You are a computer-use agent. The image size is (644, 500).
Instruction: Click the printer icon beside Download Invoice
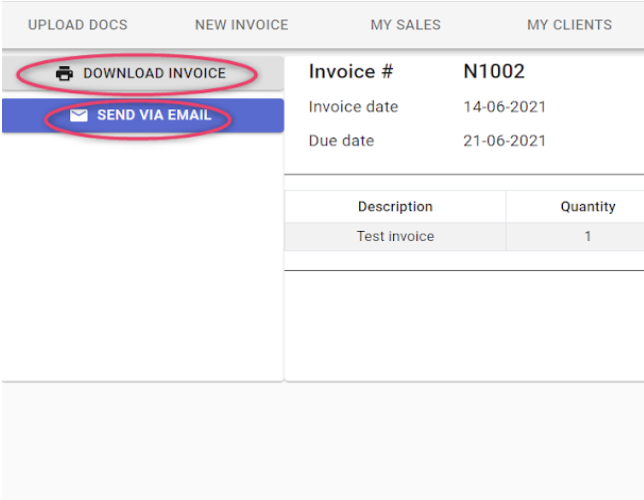coord(64,74)
